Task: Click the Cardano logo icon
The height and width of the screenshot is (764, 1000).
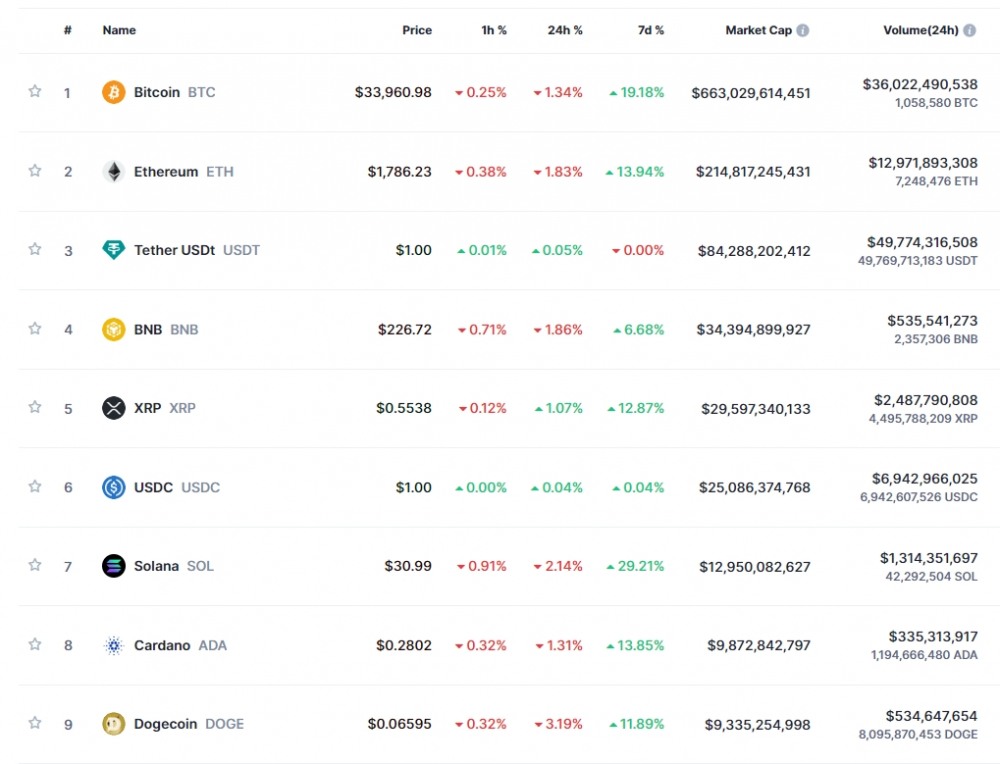Action: (114, 645)
